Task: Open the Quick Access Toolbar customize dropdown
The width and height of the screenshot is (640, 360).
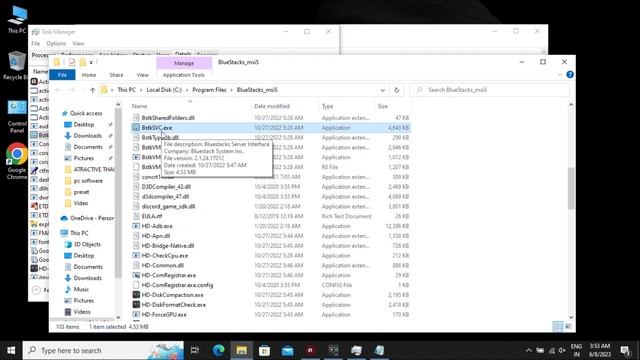Action: 91,62
